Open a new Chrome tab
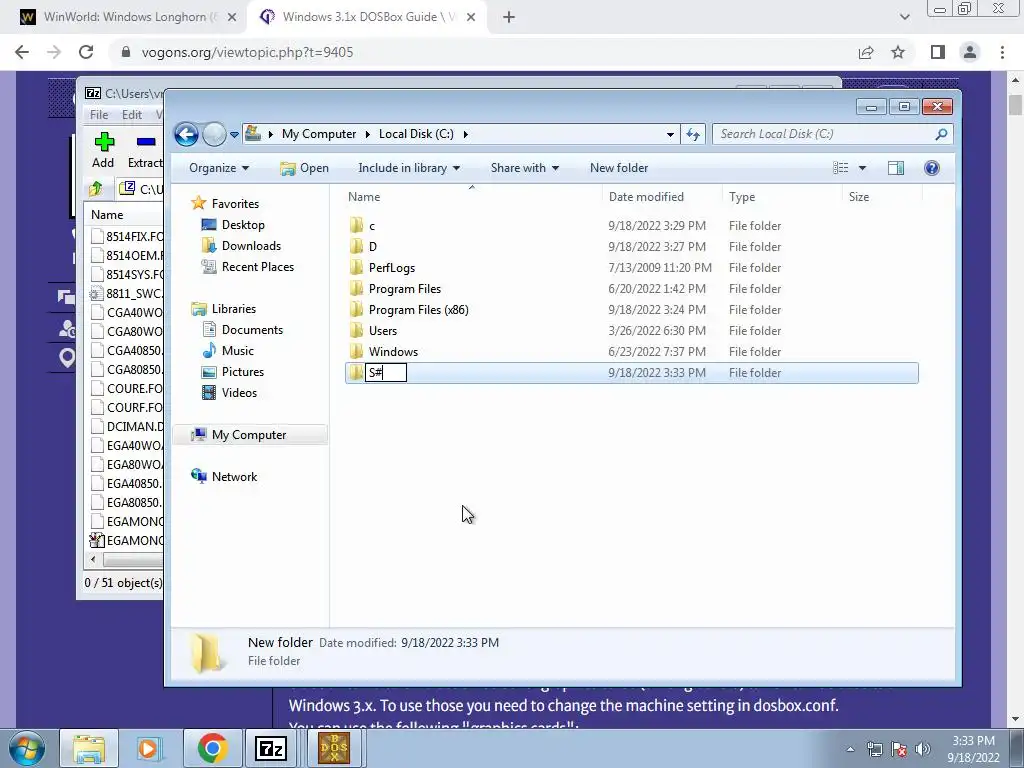The height and width of the screenshot is (768, 1024). (509, 17)
